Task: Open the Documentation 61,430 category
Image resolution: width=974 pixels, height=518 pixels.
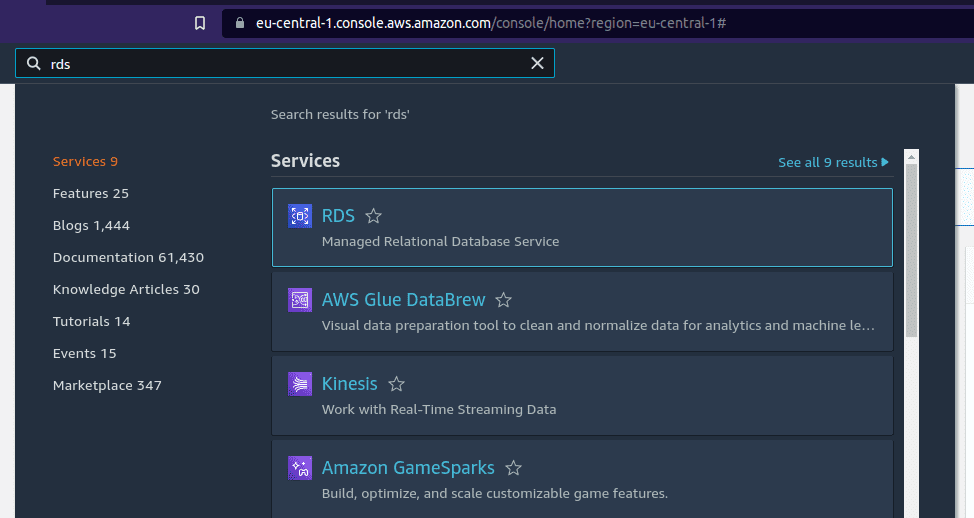Action: pos(128,257)
